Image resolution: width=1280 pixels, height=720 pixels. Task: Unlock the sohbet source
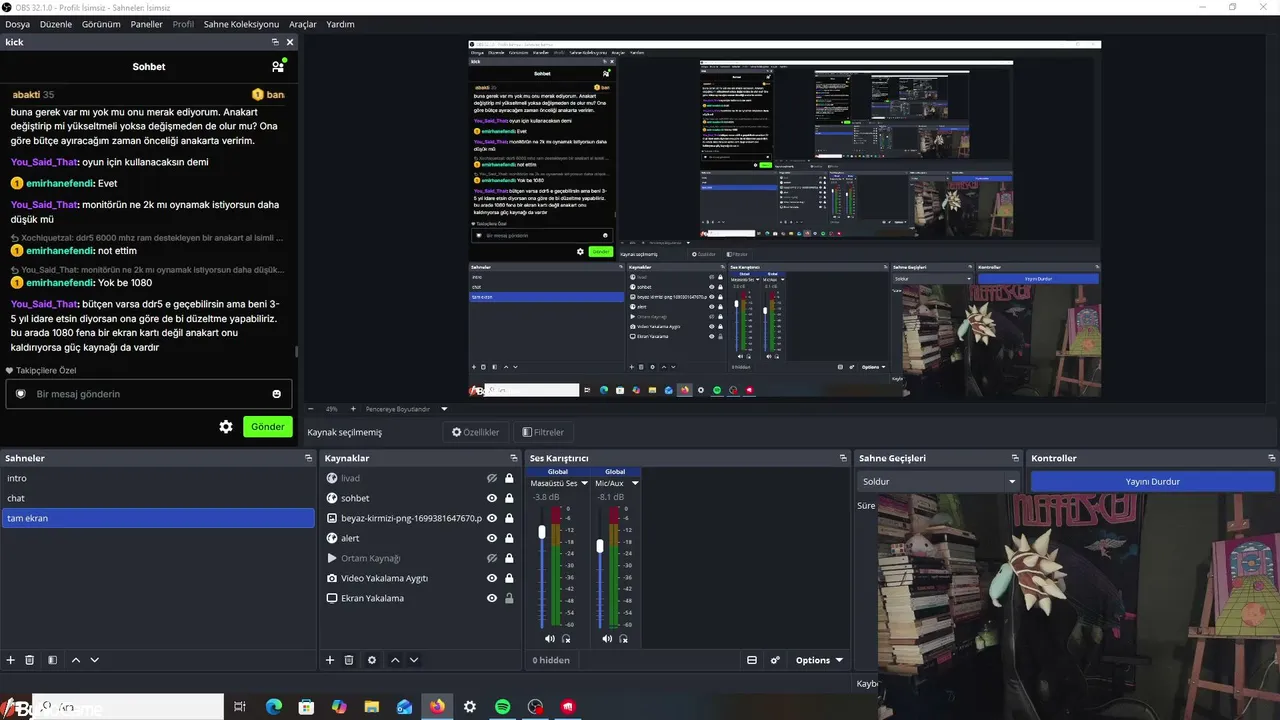tap(509, 498)
